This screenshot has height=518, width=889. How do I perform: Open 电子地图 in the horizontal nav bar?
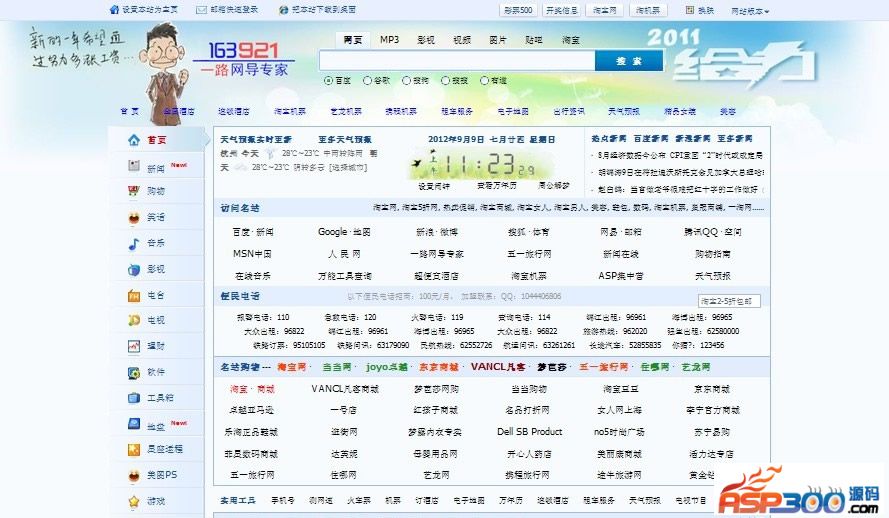click(513, 112)
